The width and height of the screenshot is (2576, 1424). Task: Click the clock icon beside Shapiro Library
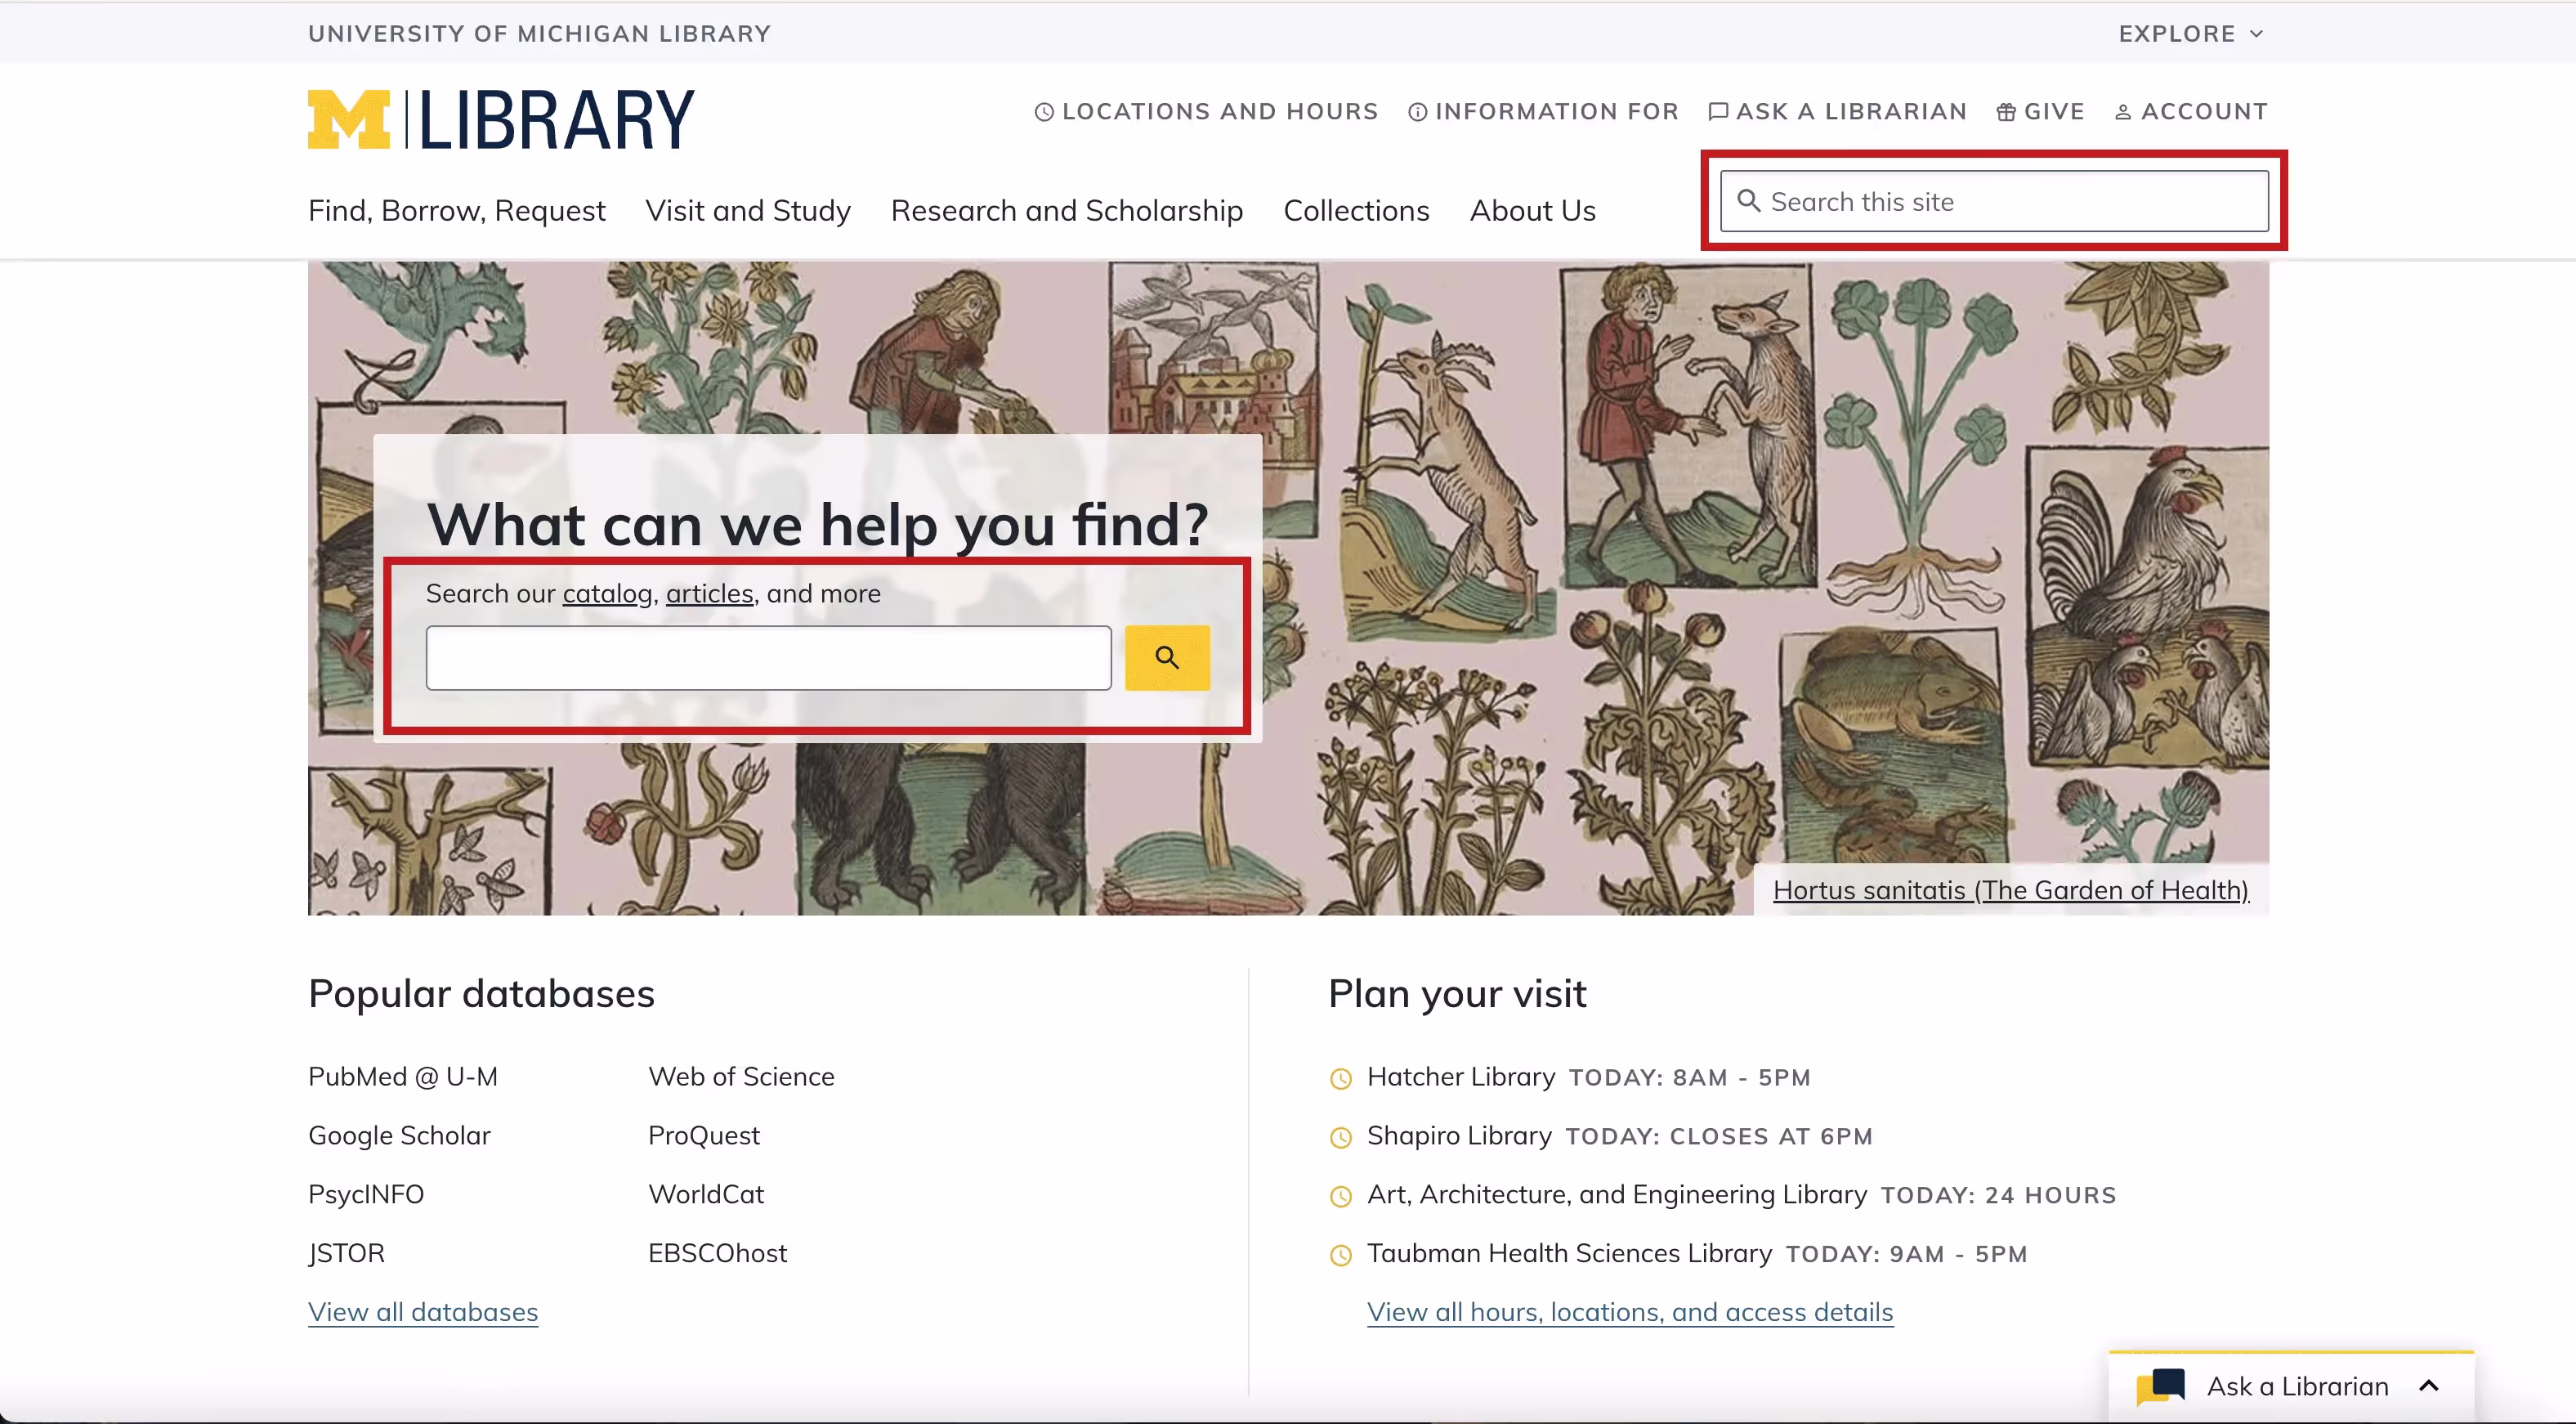pos(1340,1137)
